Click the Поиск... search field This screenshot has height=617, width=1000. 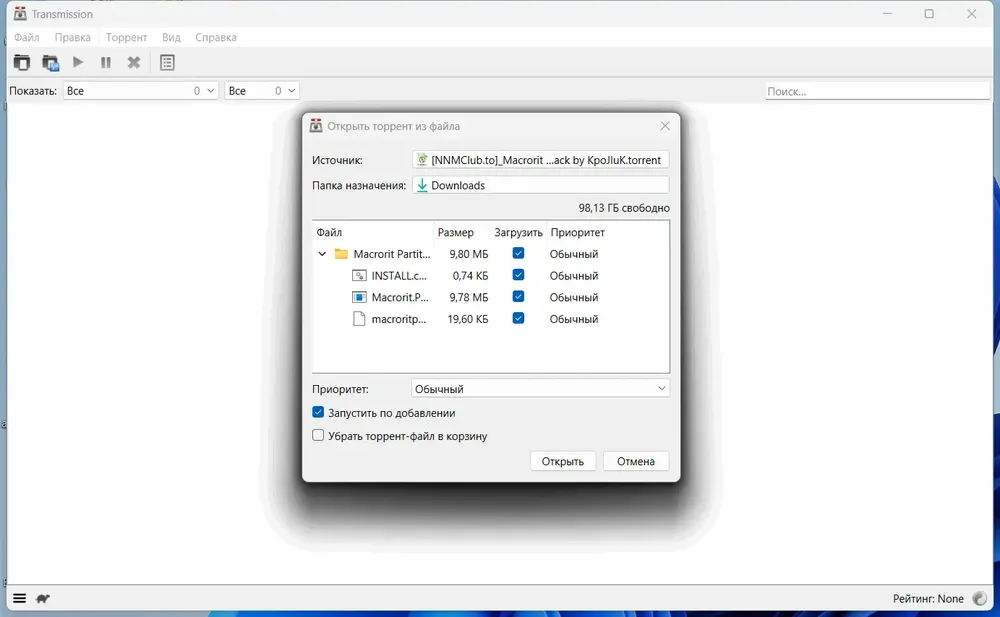pos(878,91)
